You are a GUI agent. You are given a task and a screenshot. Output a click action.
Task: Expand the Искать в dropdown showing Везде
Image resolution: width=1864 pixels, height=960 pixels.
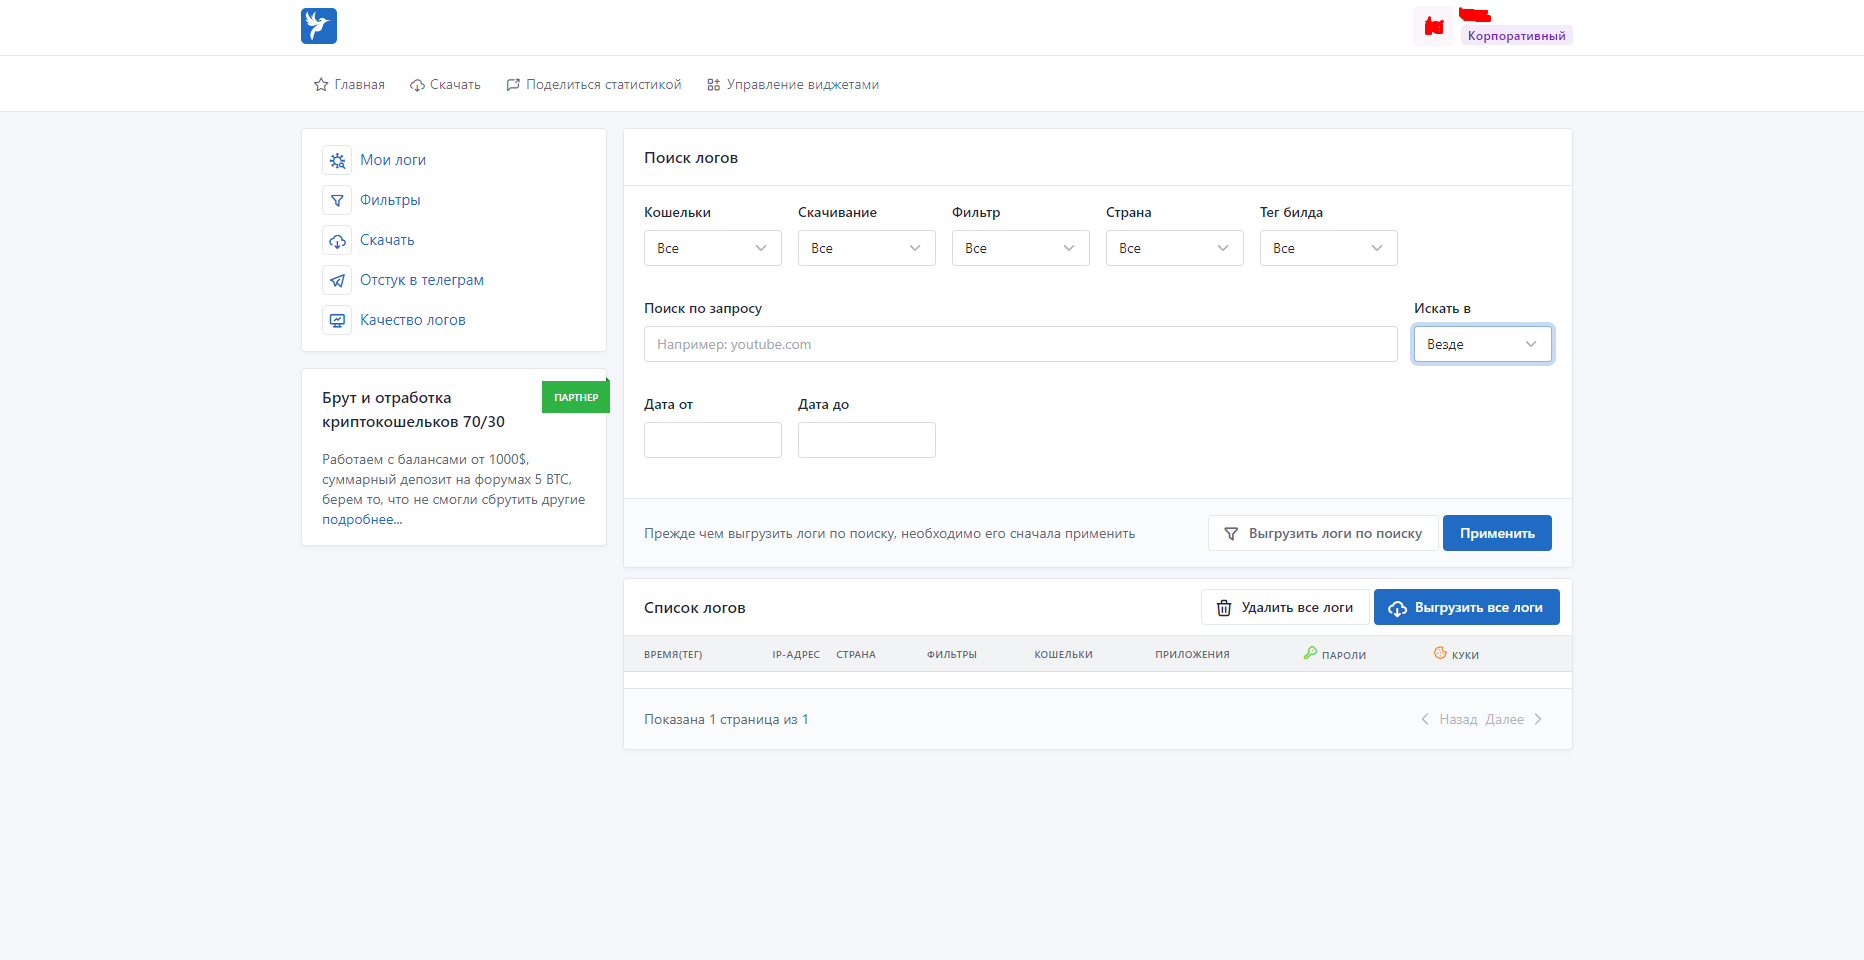(x=1482, y=344)
